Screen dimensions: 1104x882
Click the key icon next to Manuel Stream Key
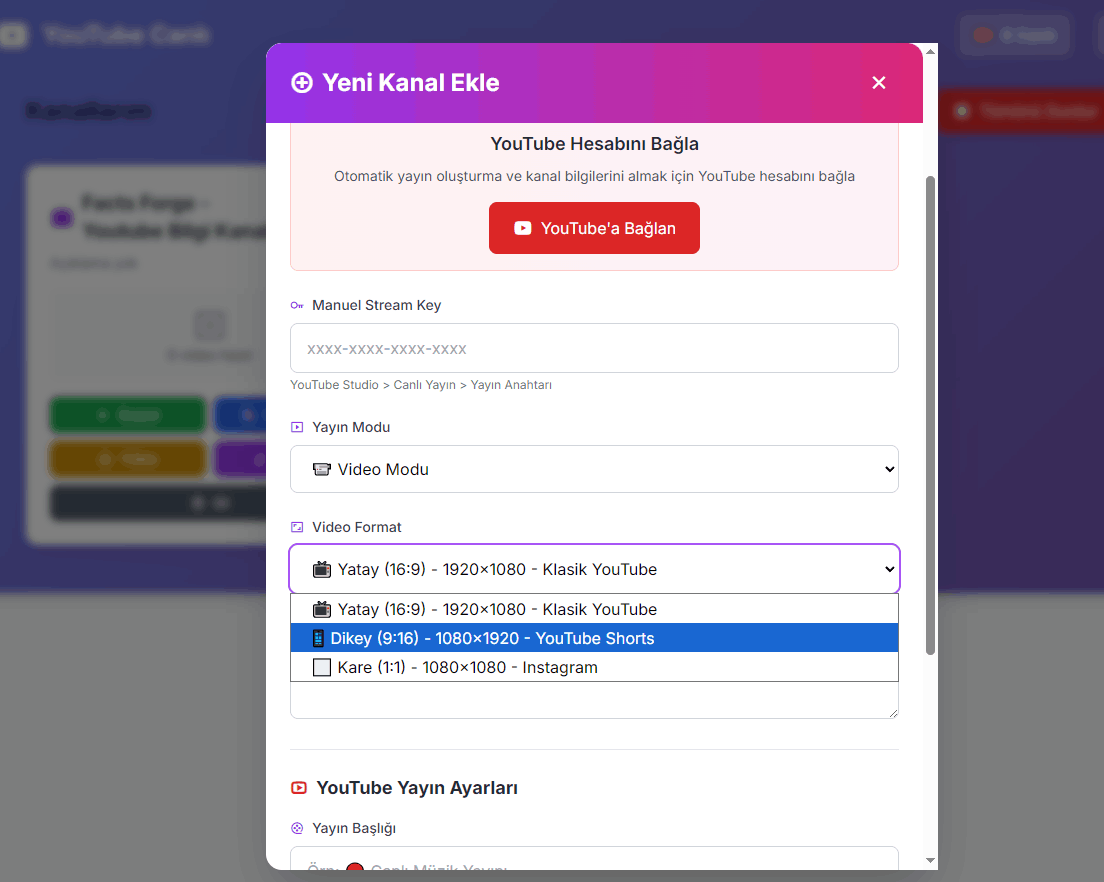297,305
